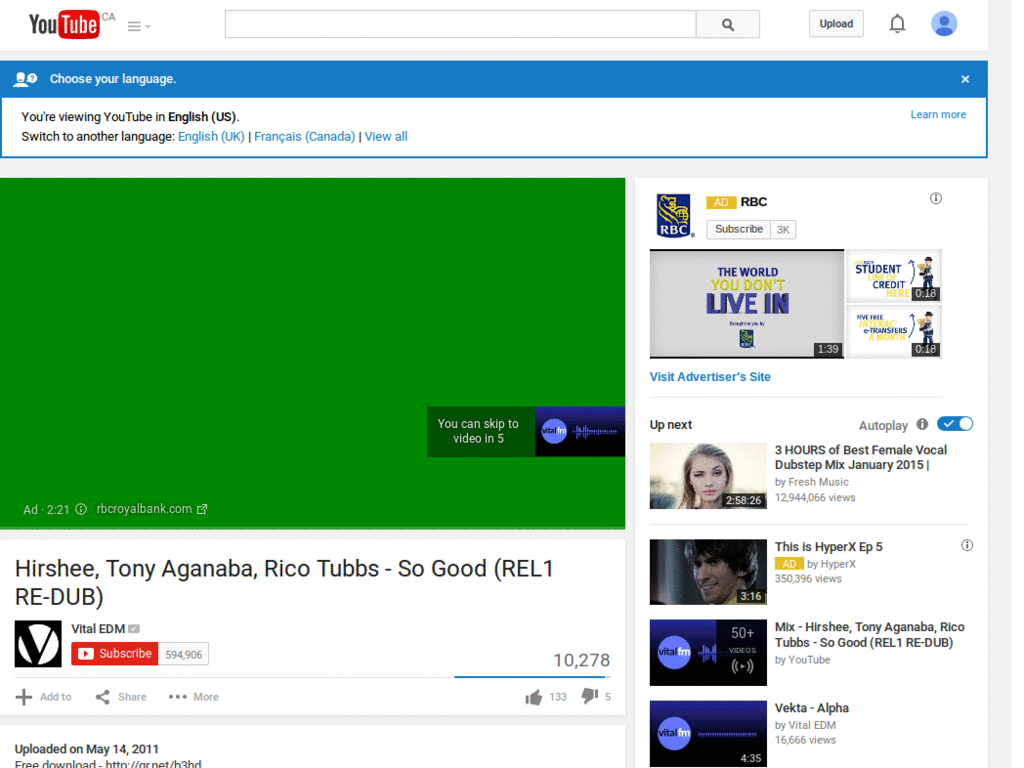This screenshot has width=1024, height=768.
Task: Visit Advertiser's Site link
Action: pos(710,377)
